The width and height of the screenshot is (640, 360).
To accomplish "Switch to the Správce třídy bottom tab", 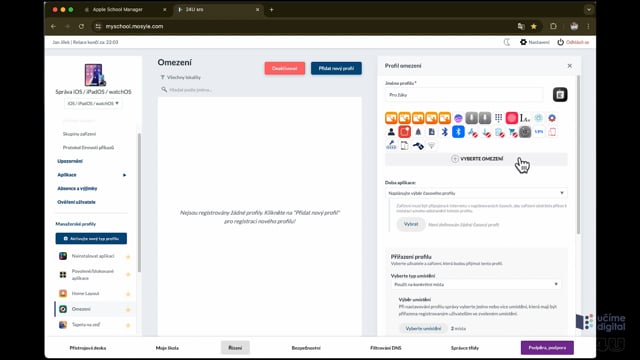I will pos(465,348).
